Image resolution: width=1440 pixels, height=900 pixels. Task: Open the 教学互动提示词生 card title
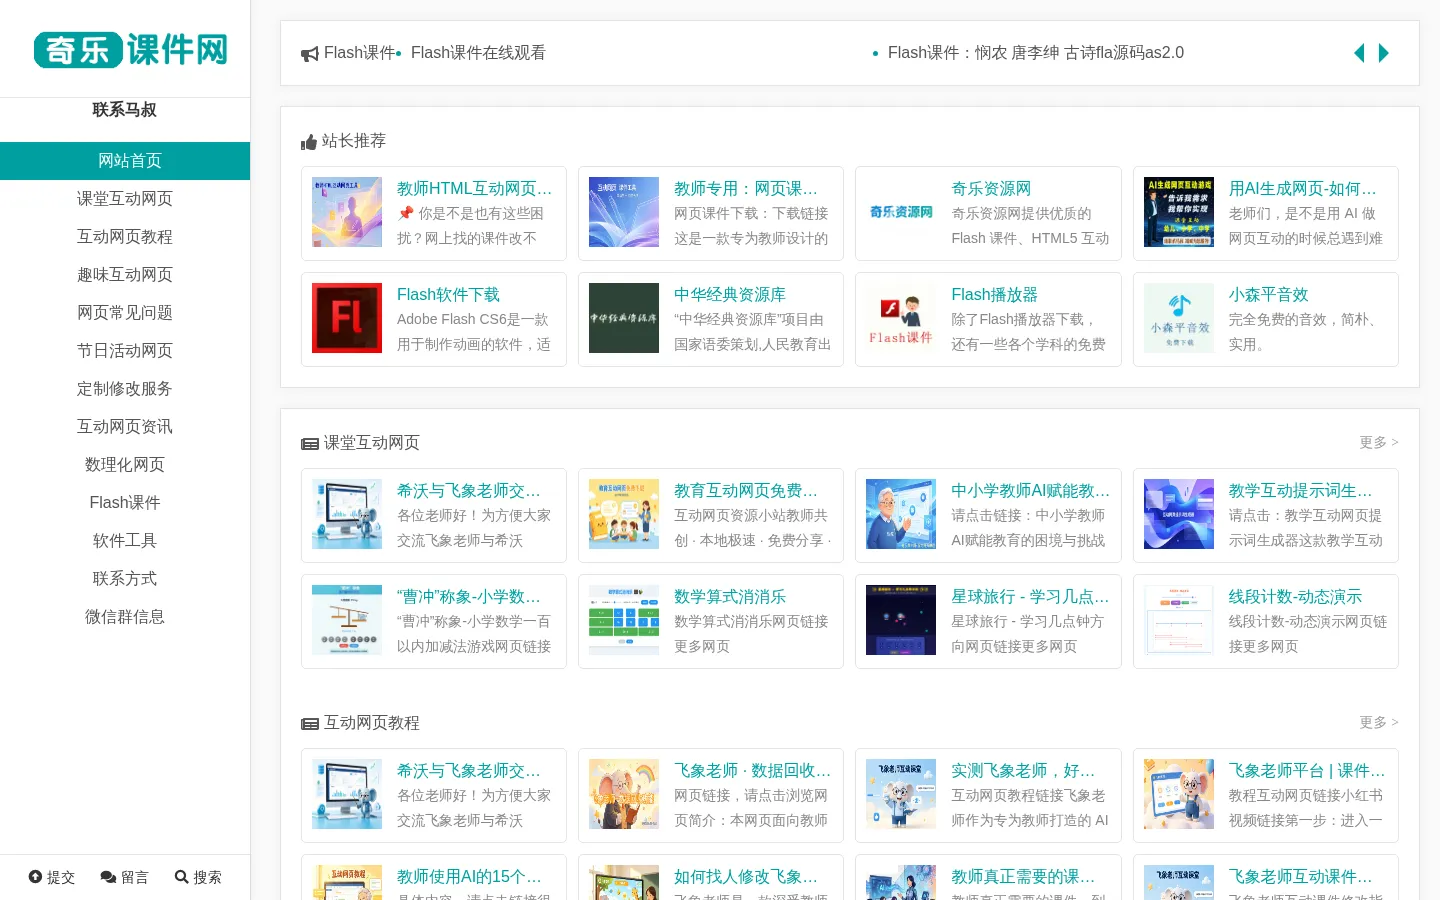point(1300,491)
